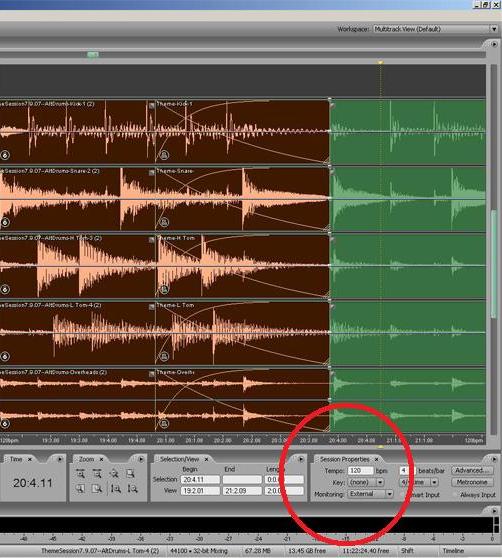
Task: Click status bar text '67.28 MB'
Action: point(258,551)
